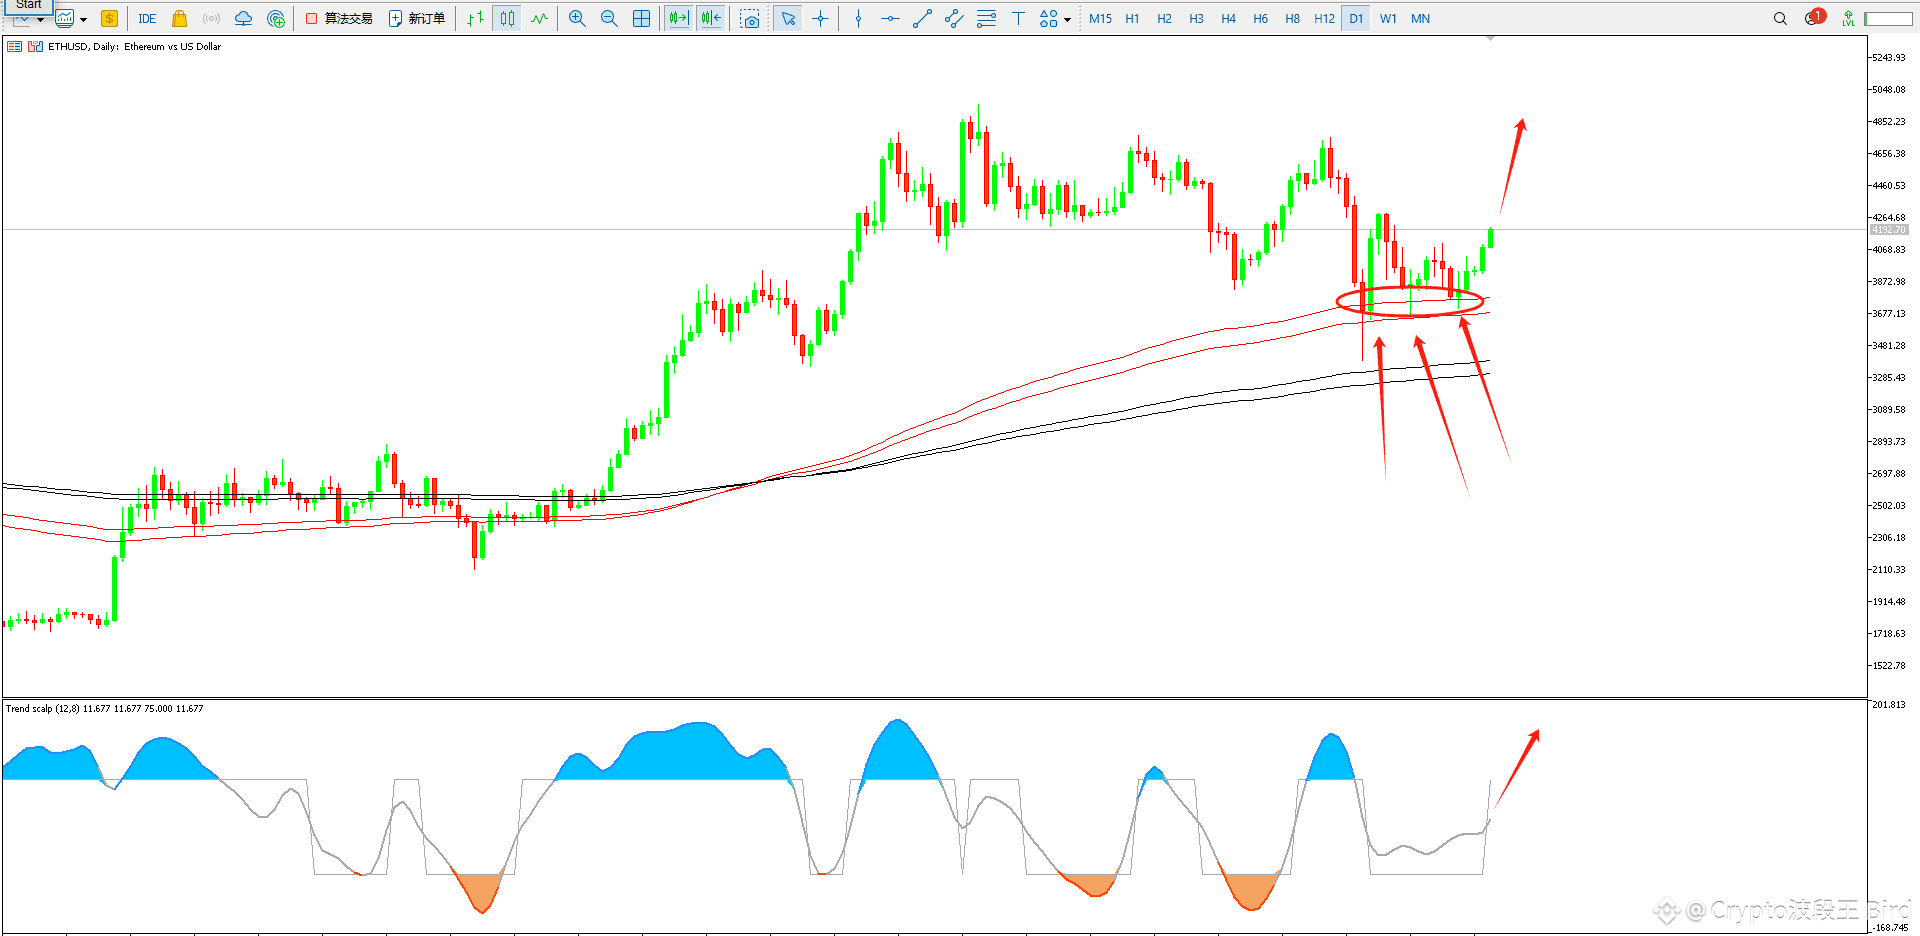
Task: Switch to bar chart type
Action: (476, 19)
